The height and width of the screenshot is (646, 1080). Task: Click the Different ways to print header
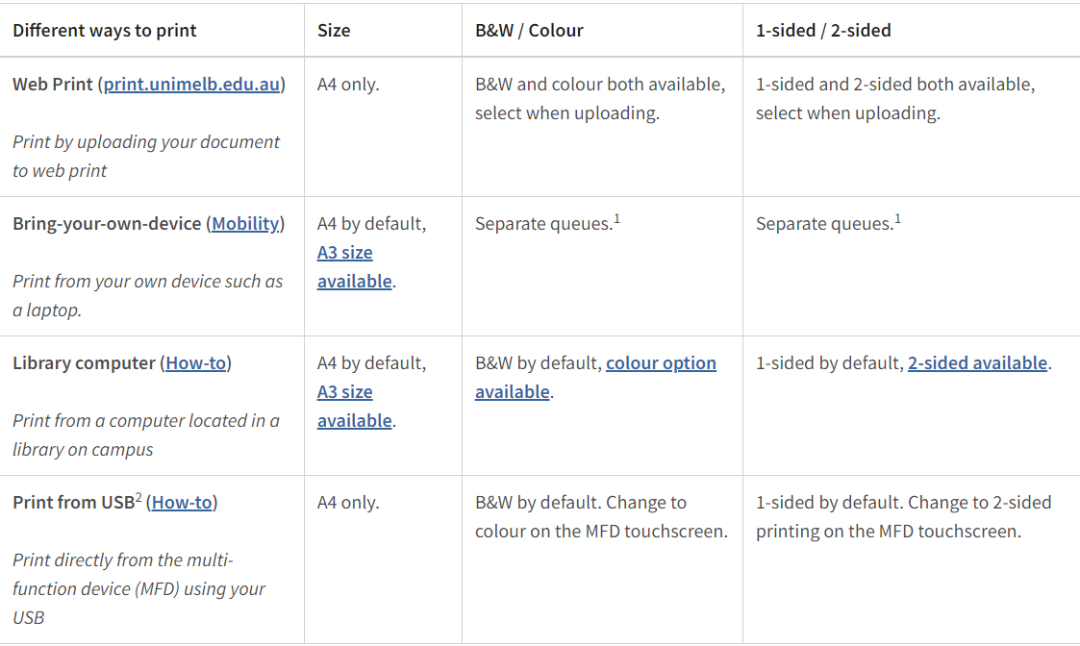point(105,30)
